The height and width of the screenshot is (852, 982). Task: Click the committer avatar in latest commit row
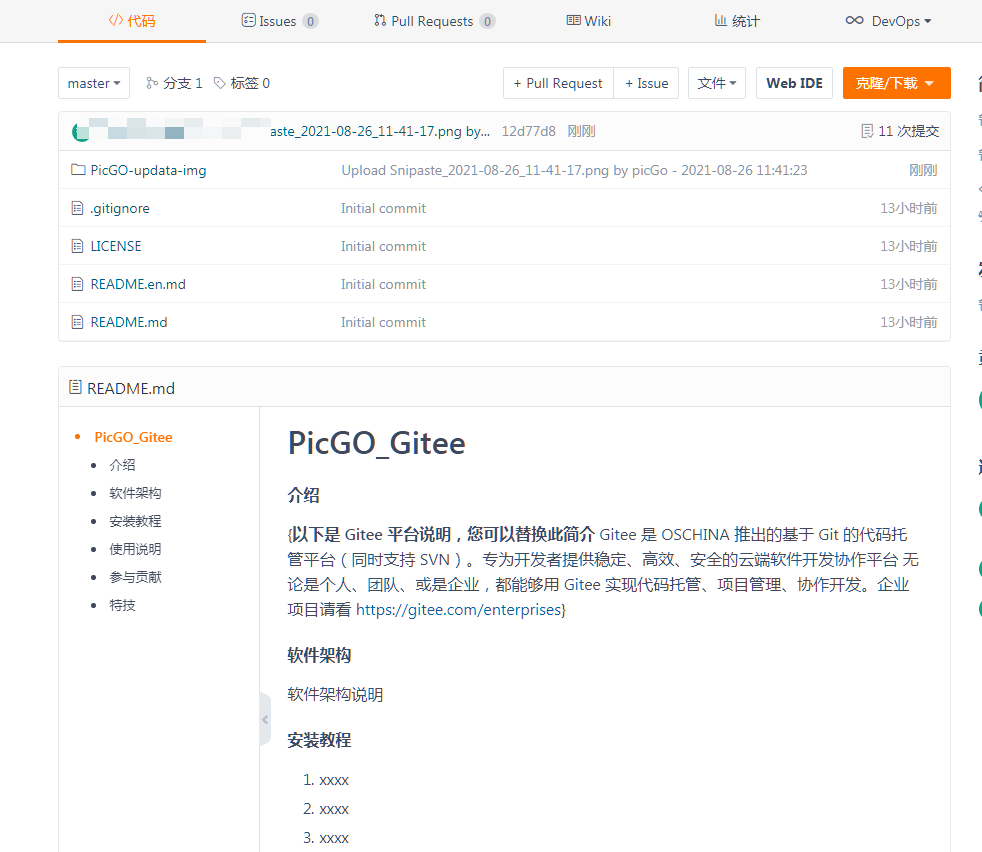[81, 132]
